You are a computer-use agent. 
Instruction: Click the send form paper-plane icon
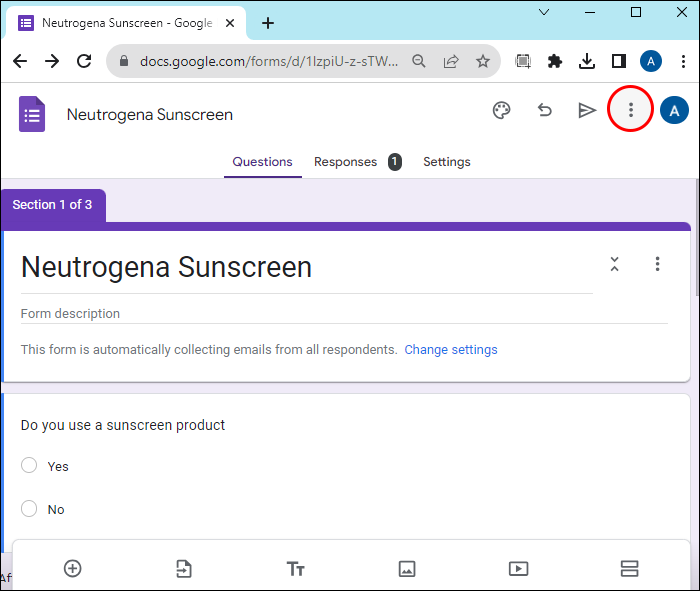[x=587, y=110]
